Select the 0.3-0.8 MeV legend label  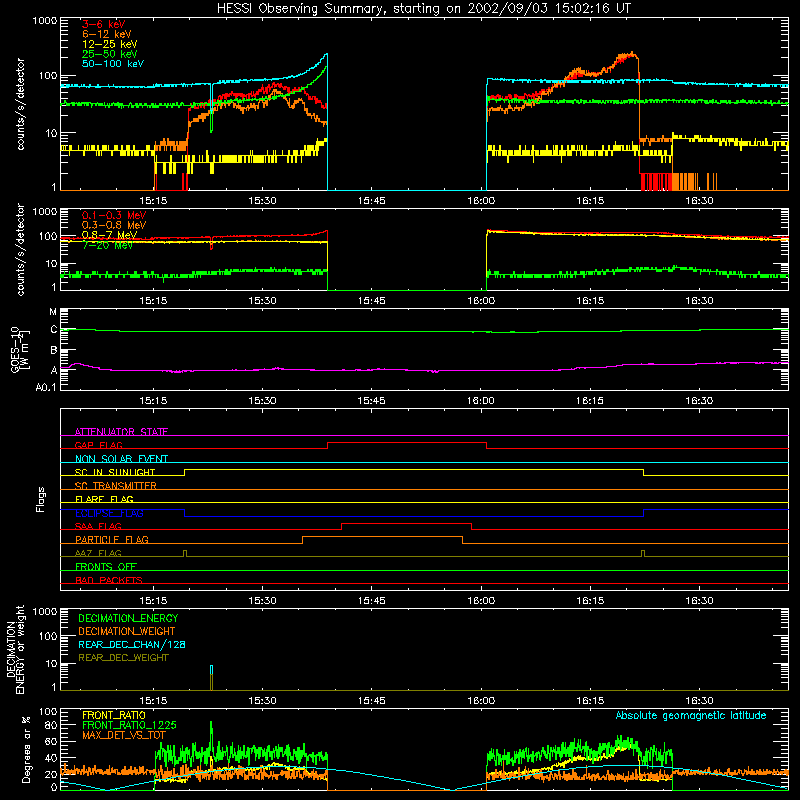point(114,225)
